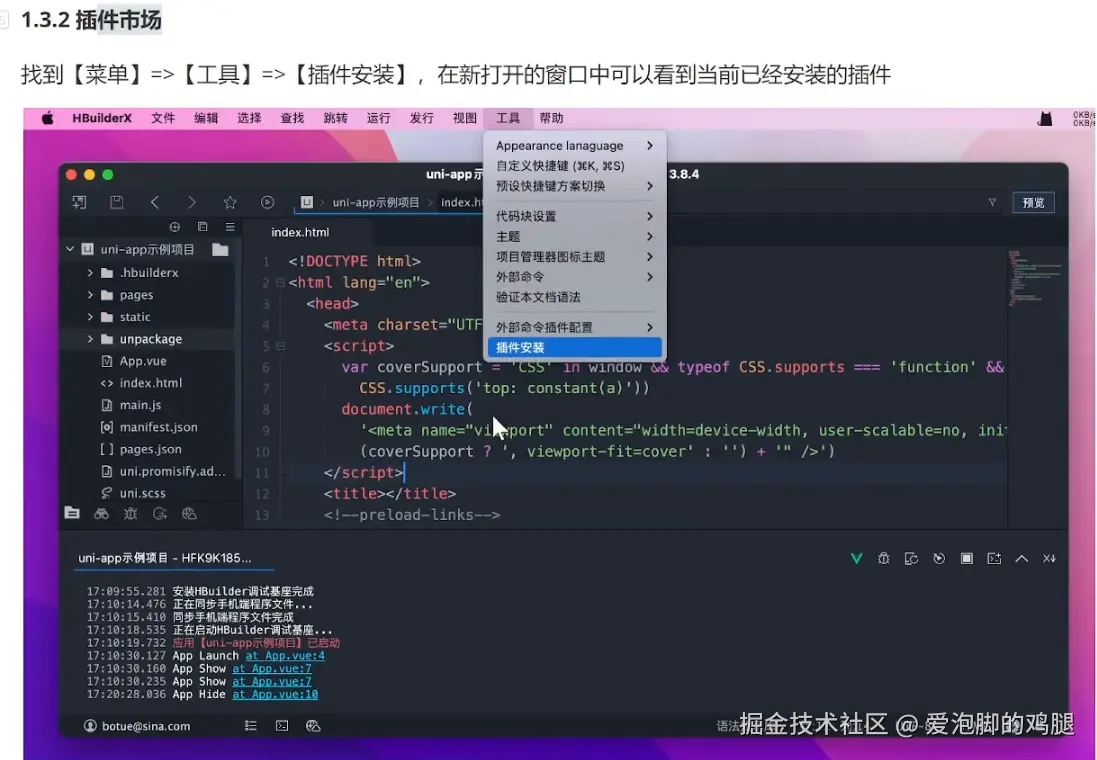Screen dimensions: 1097x760
Task: Open index.html in the file tree
Action: [141, 383]
